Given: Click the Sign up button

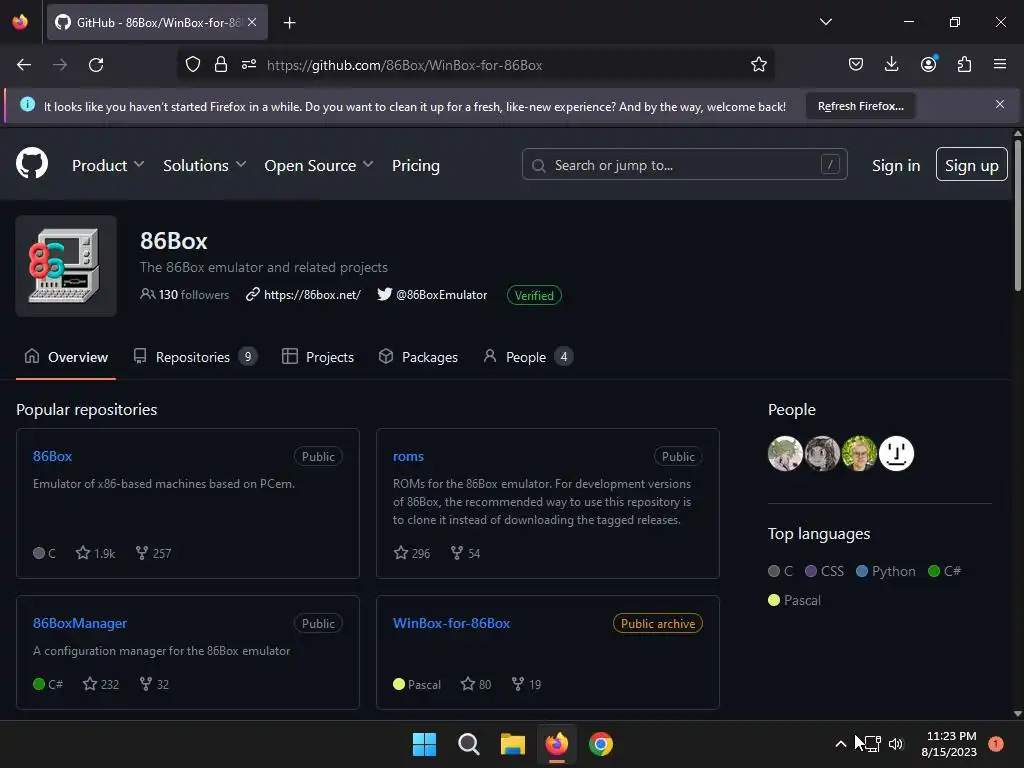Looking at the screenshot, I should coord(971,165).
